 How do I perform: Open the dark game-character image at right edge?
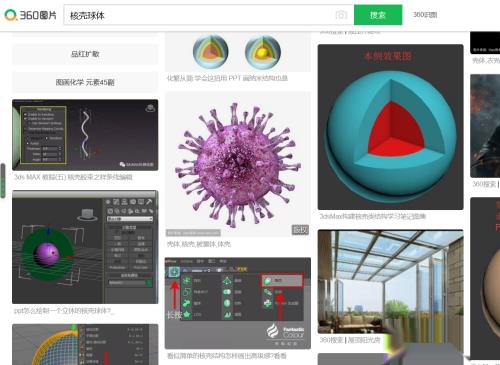[x=485, y=126]
